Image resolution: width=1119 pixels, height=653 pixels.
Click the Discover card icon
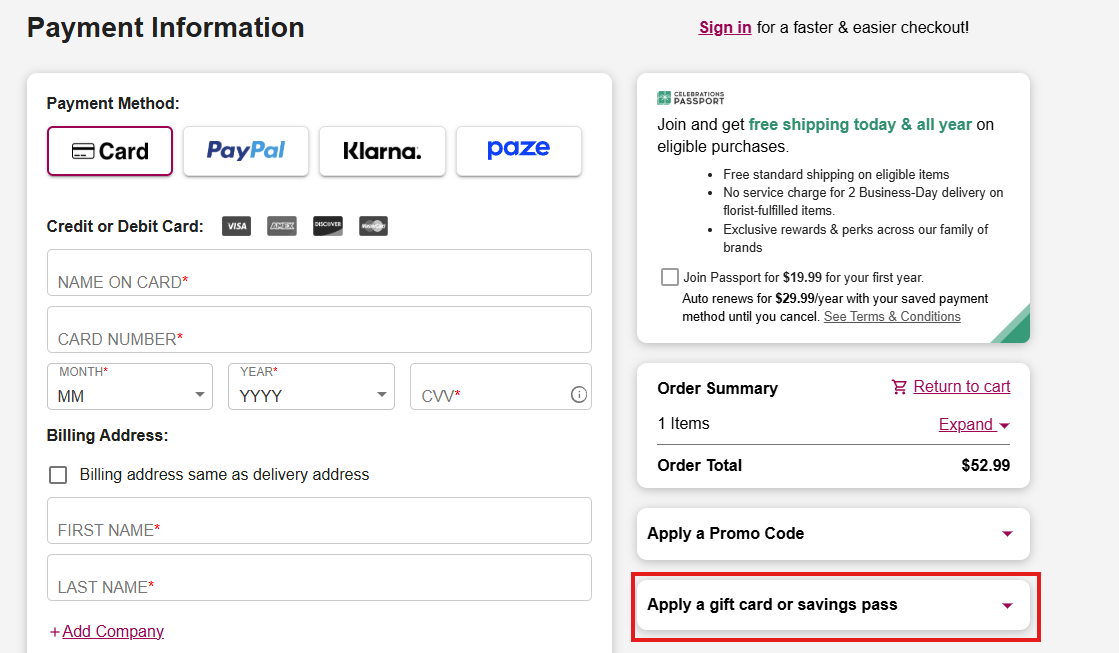[328, 226]
